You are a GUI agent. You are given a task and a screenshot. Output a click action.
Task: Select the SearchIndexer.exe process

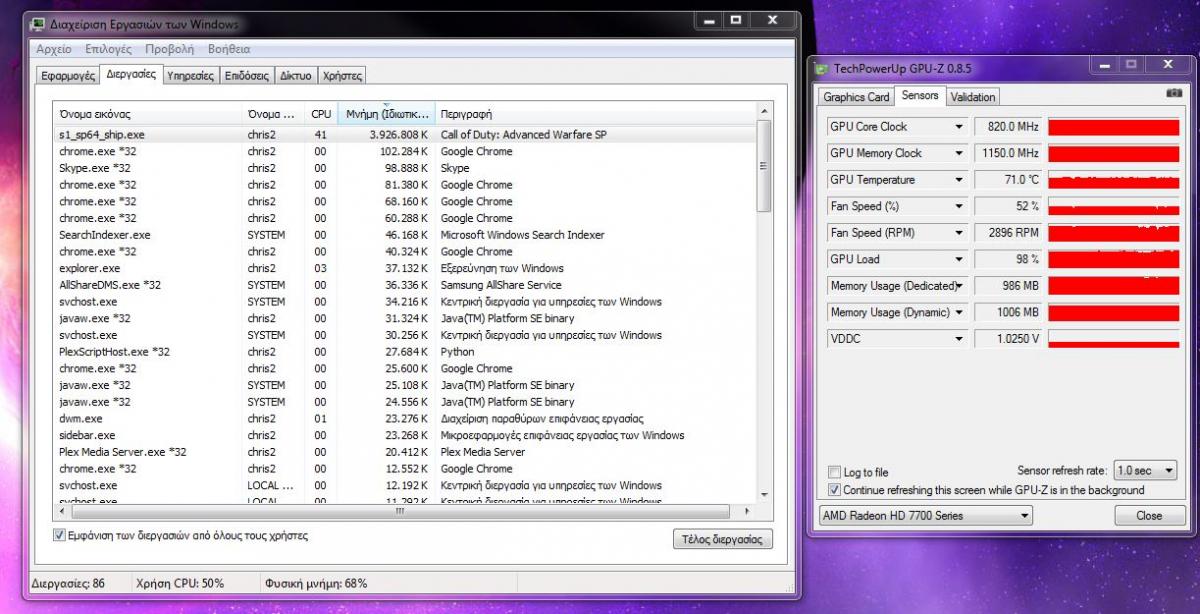(405, 235)
